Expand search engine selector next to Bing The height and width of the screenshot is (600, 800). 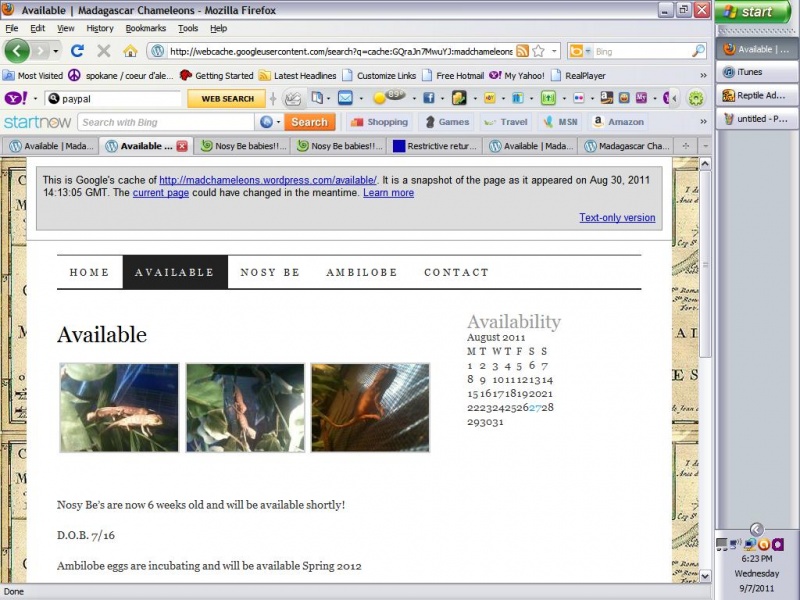click(x=588, y=51)
